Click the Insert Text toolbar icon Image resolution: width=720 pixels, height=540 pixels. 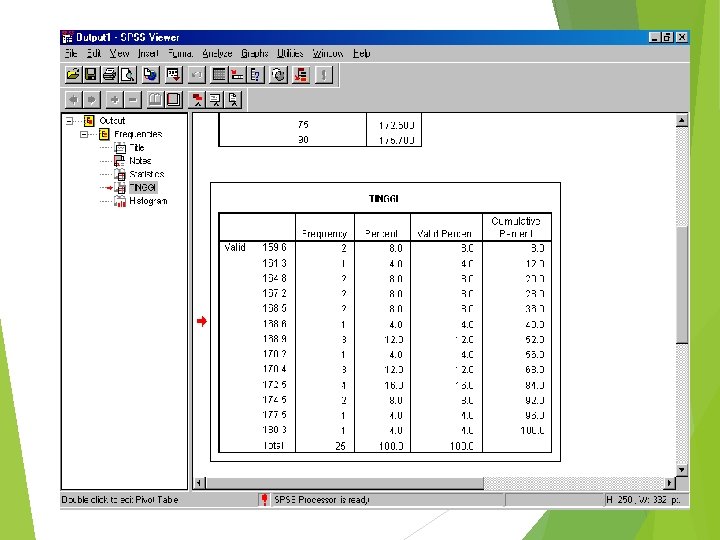(233, 99)
